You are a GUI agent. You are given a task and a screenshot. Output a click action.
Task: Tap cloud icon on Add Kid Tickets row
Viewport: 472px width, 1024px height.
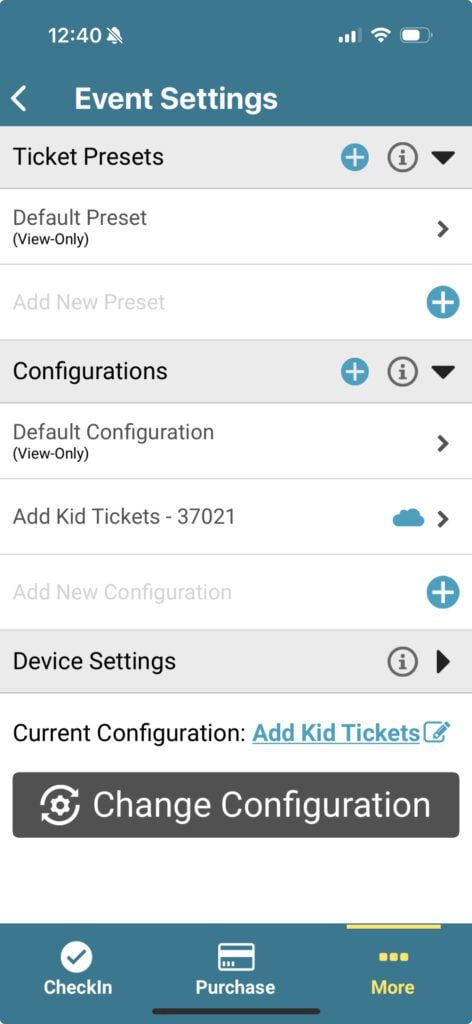click(408, 519)
